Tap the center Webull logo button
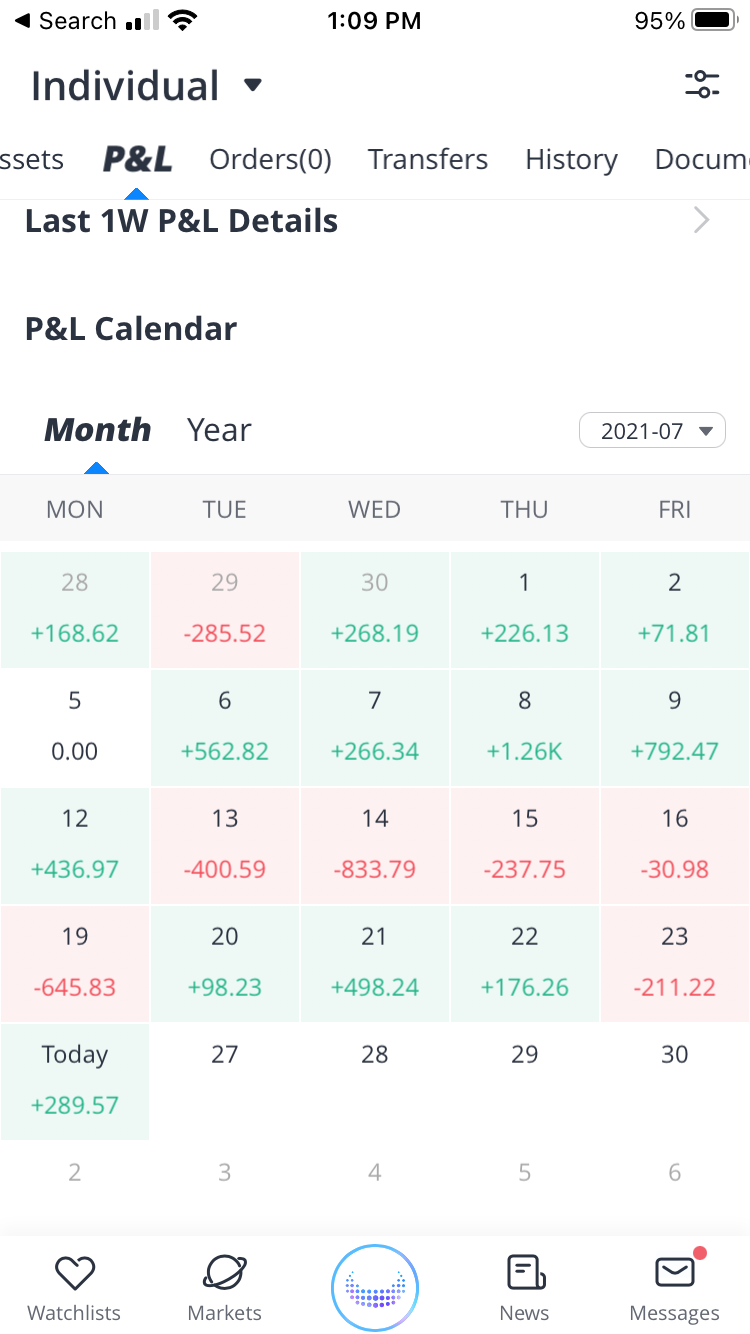 (x=375, y=1288)
